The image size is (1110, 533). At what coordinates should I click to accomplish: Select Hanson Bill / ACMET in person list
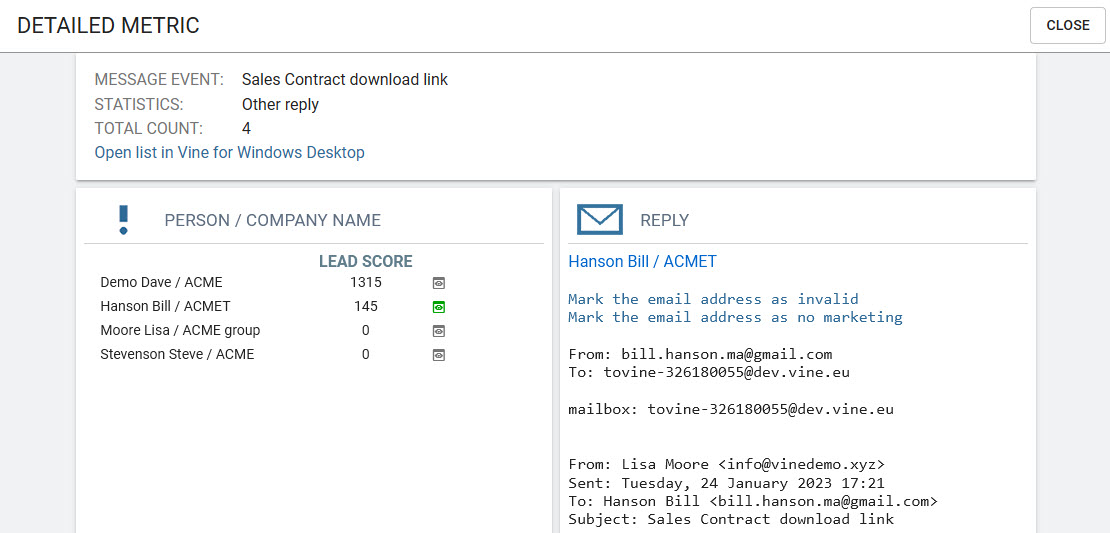coord(165,307)
